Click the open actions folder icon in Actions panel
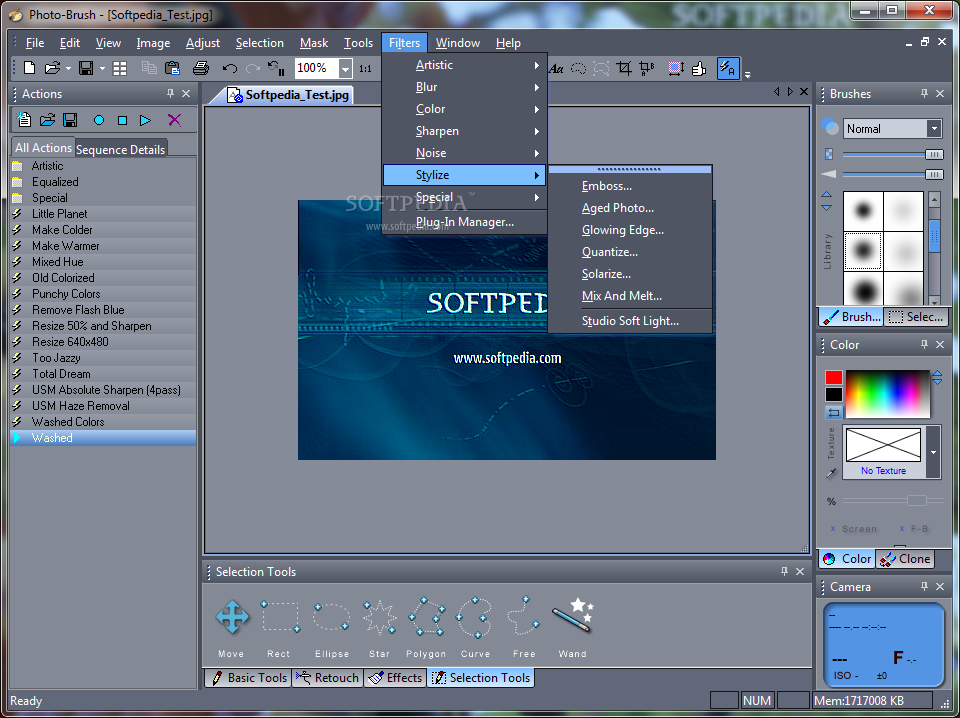Viewport: 960px width, 718px height. [47, 120]
